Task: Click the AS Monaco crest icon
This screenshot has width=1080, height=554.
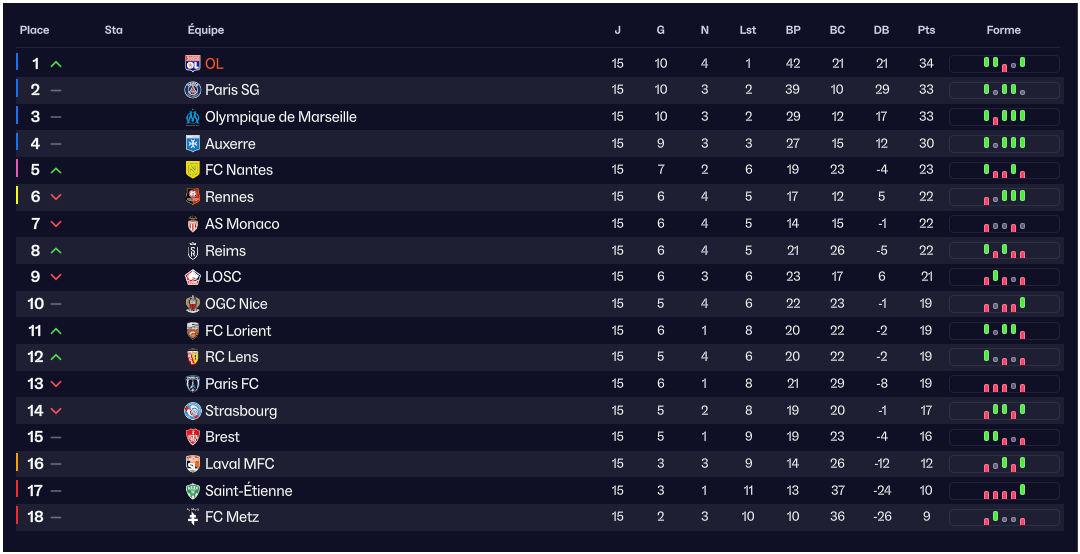Action: point(193,224)
